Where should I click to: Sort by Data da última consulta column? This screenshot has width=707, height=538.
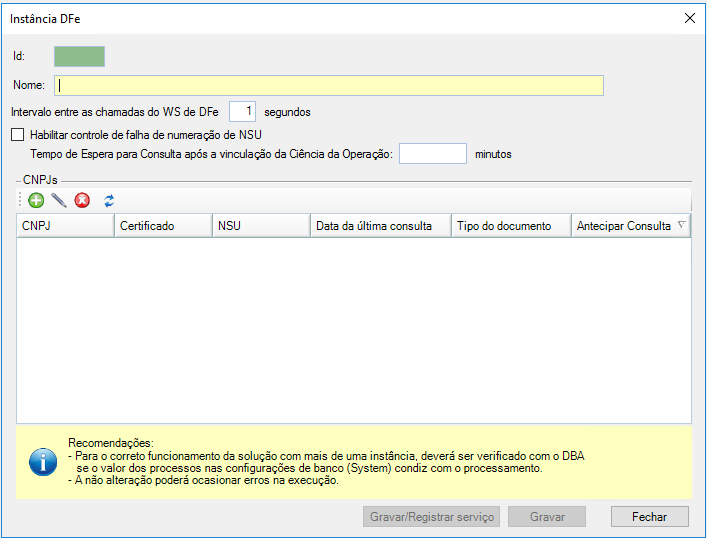click(381, 226)
